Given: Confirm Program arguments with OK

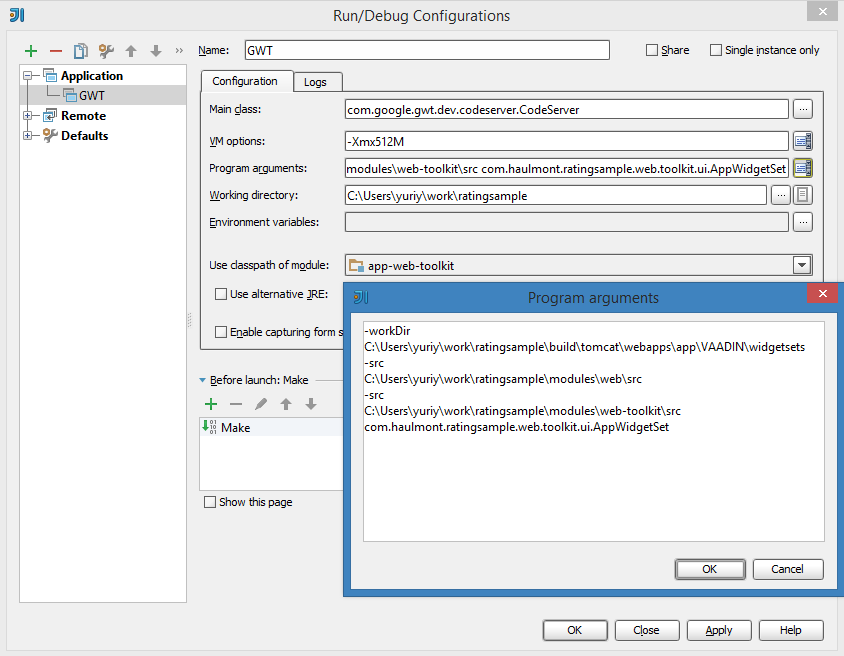Looking at the screenshot, I should click(x=710, y=569).
